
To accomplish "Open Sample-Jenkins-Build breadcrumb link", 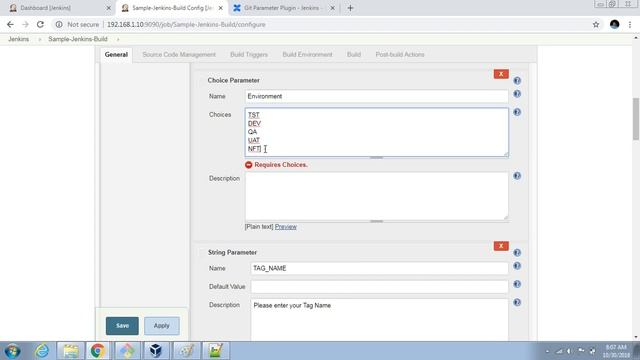I will click(78, 39).
